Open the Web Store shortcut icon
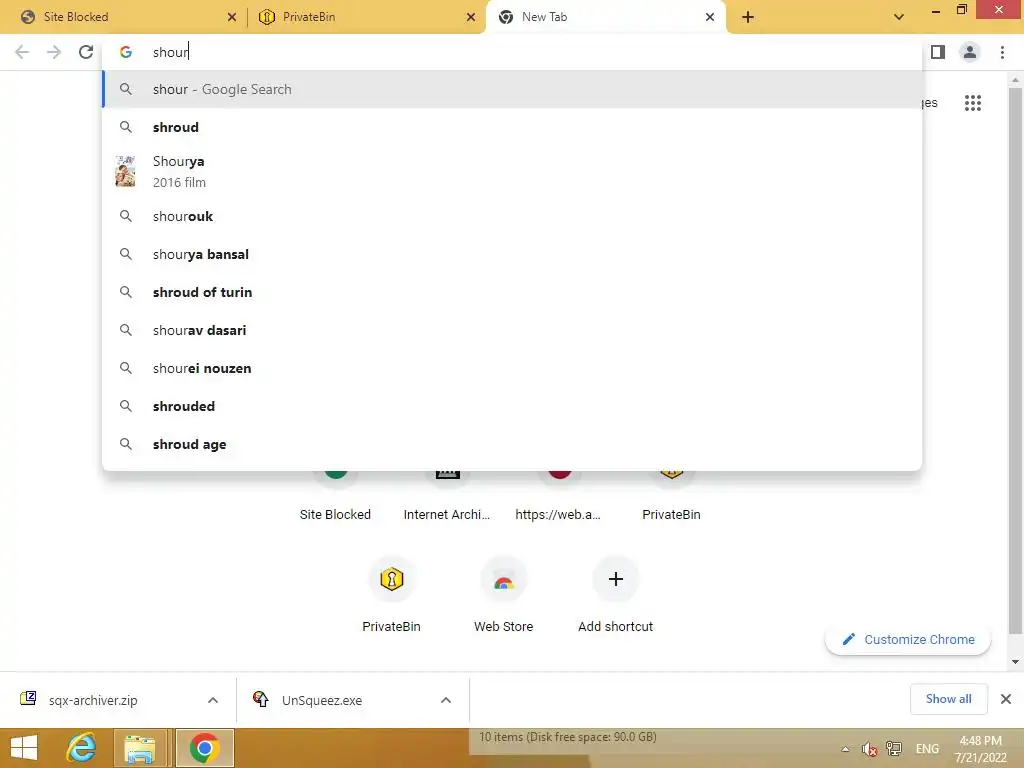 (x=504, y=579)
